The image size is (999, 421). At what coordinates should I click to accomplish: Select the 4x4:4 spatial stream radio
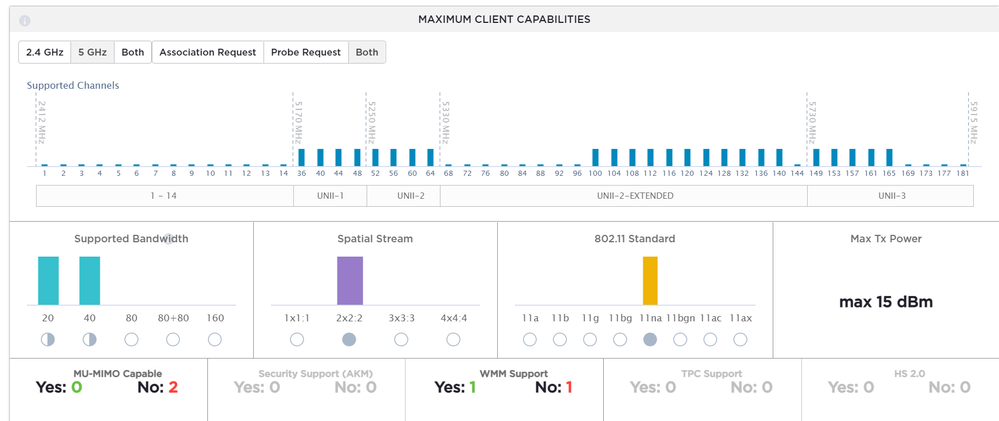453,339
